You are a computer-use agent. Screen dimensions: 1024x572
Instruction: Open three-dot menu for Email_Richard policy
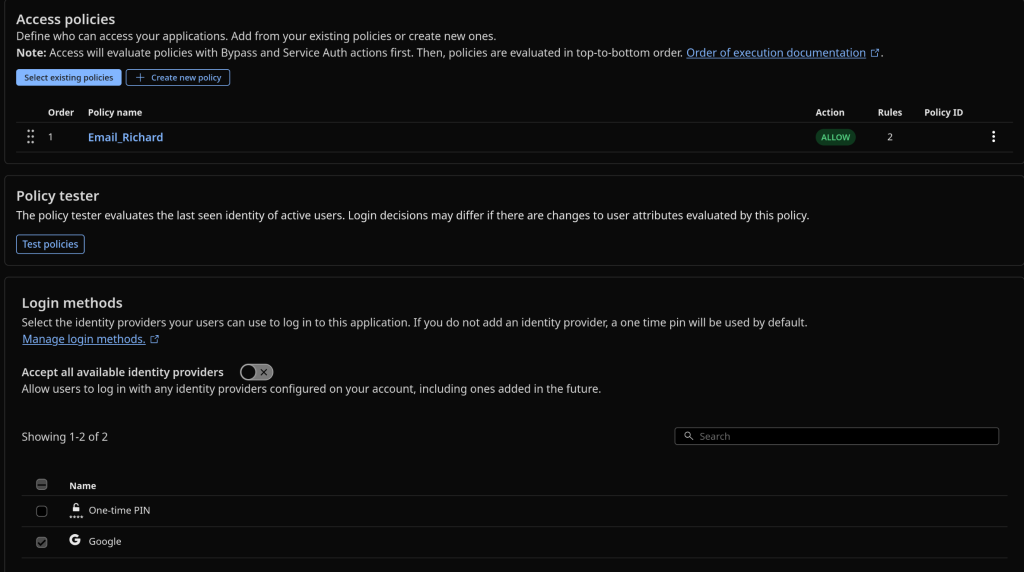point(992,137)
